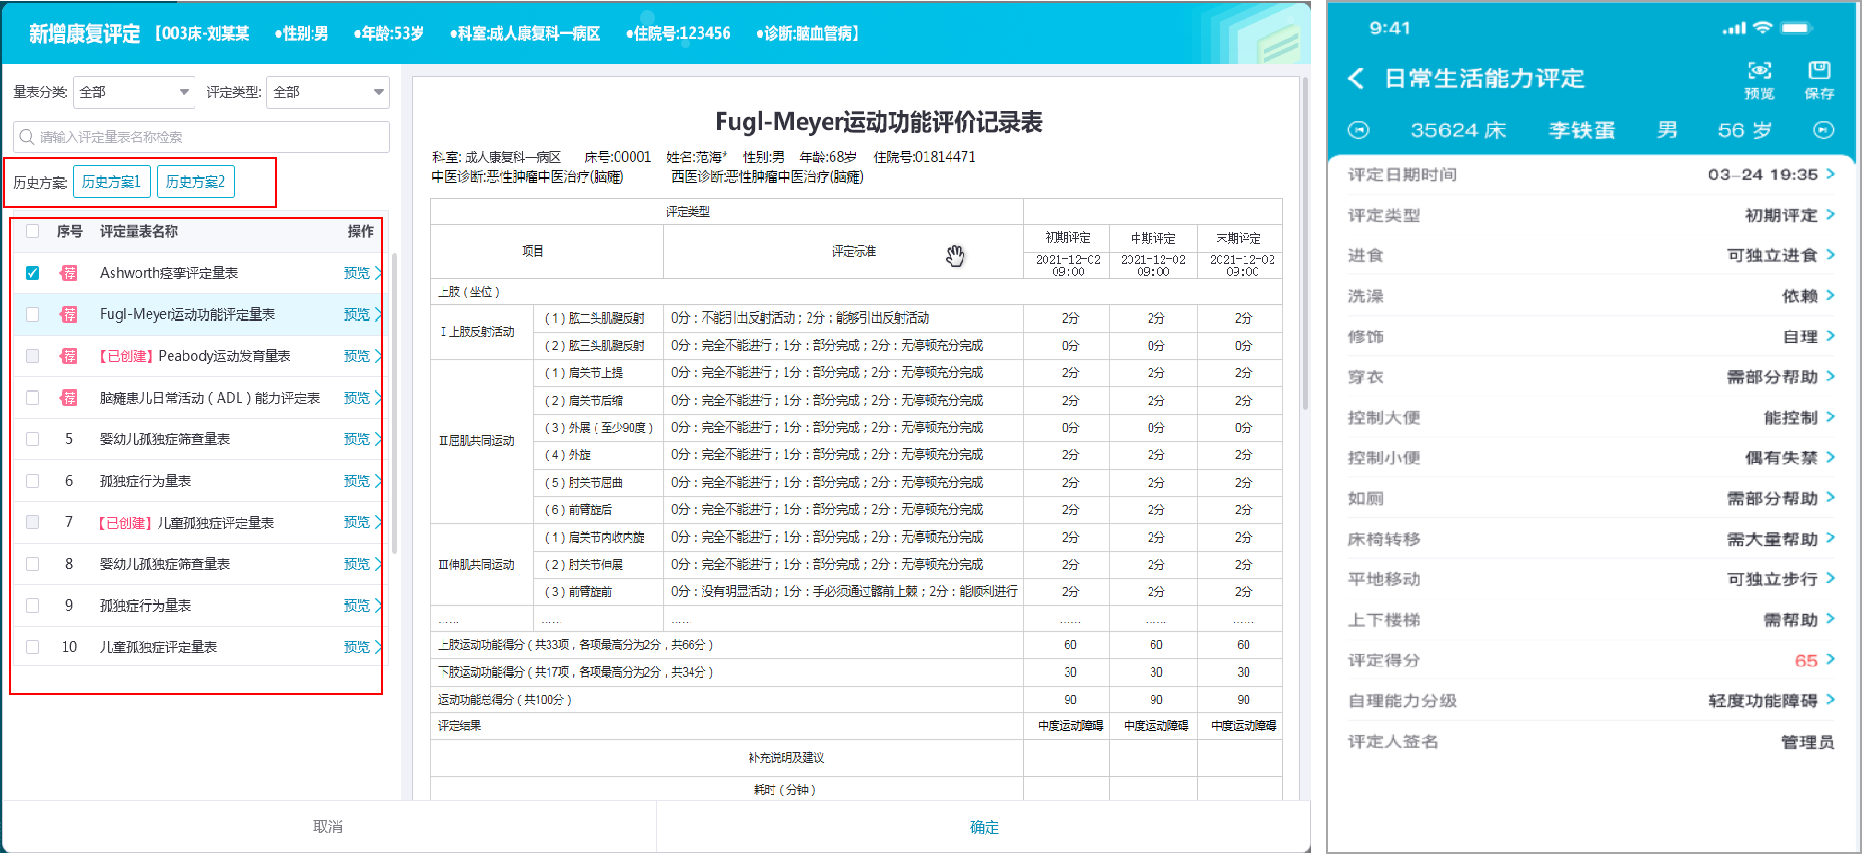Expand the 评定类型 初期评定 row in mobile app

(1591, 215)
